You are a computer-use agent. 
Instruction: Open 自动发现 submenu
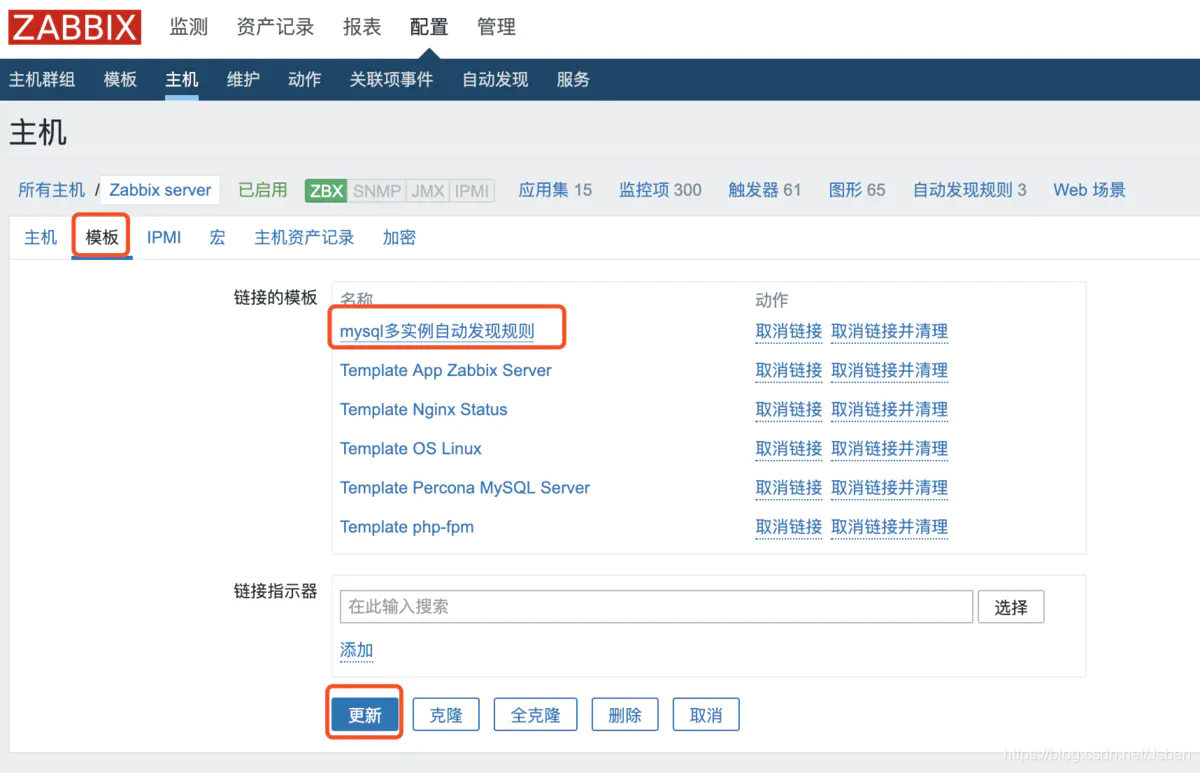(x=495, y=79)
